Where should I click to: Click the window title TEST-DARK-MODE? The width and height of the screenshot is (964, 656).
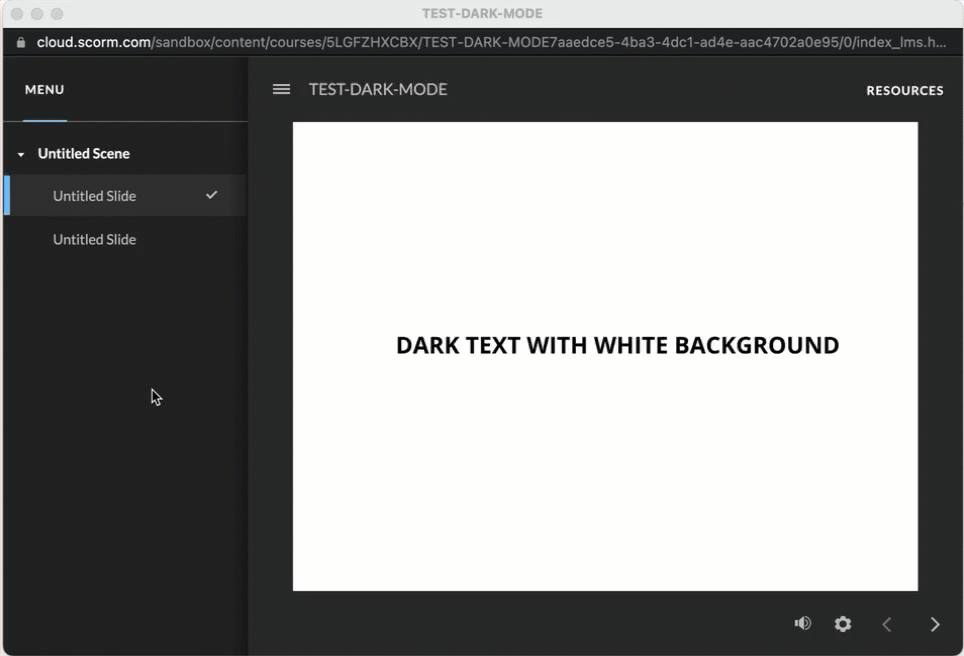point(482,14)
